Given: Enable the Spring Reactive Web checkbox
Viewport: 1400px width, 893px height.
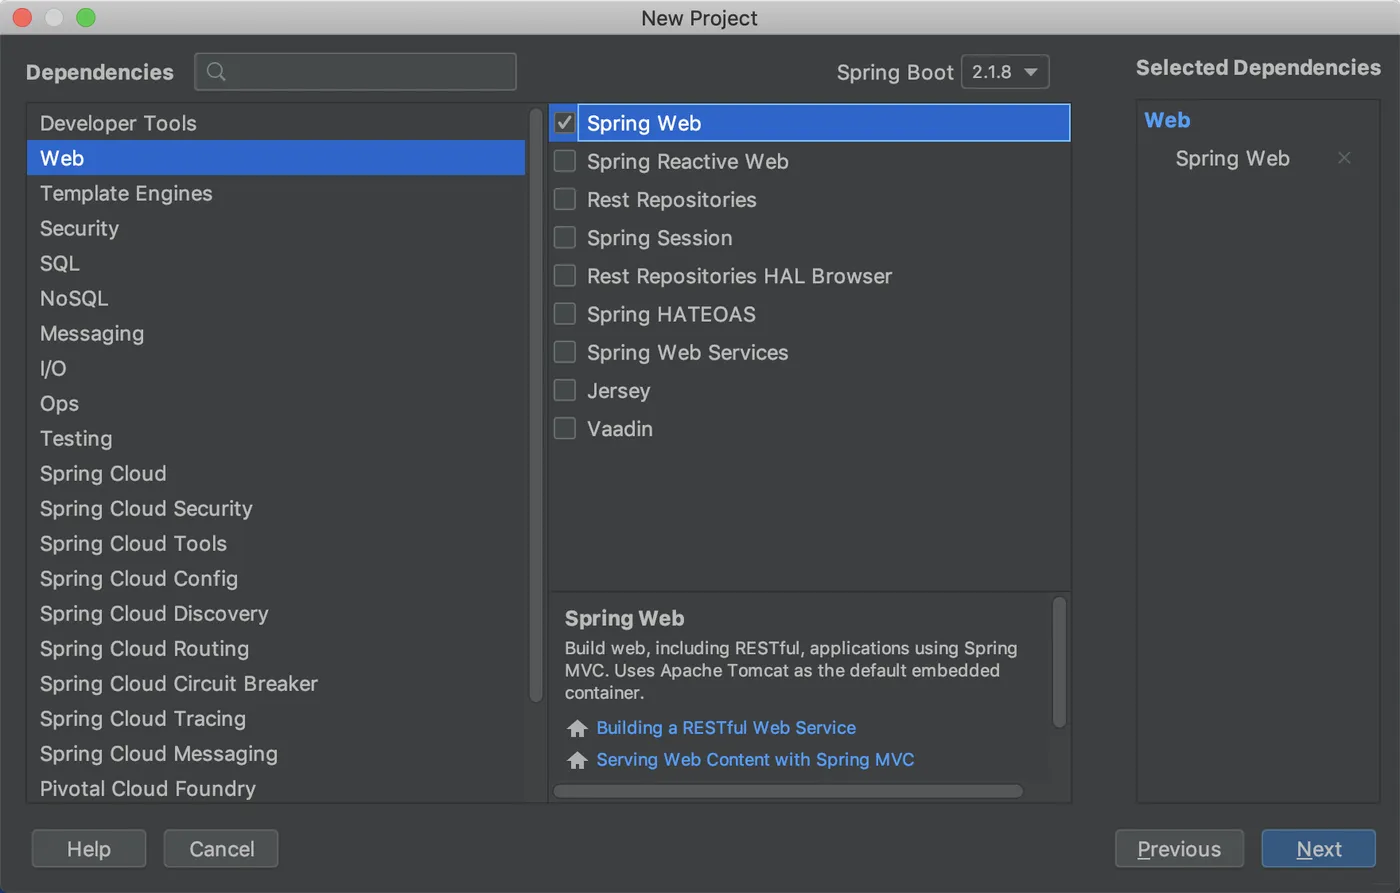Looking at the screenshot, I should [x=565, y=161].
